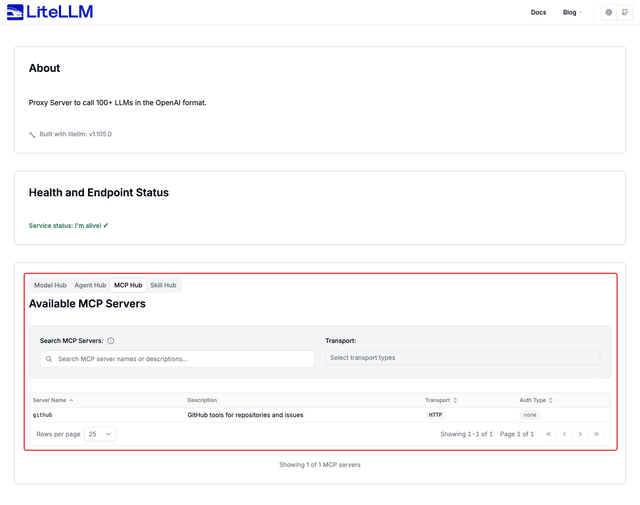The height and width of the screenshot is (505, 640).
Task: Click Built with litellm: v1.105.0 text
Action: pos(76,134)
